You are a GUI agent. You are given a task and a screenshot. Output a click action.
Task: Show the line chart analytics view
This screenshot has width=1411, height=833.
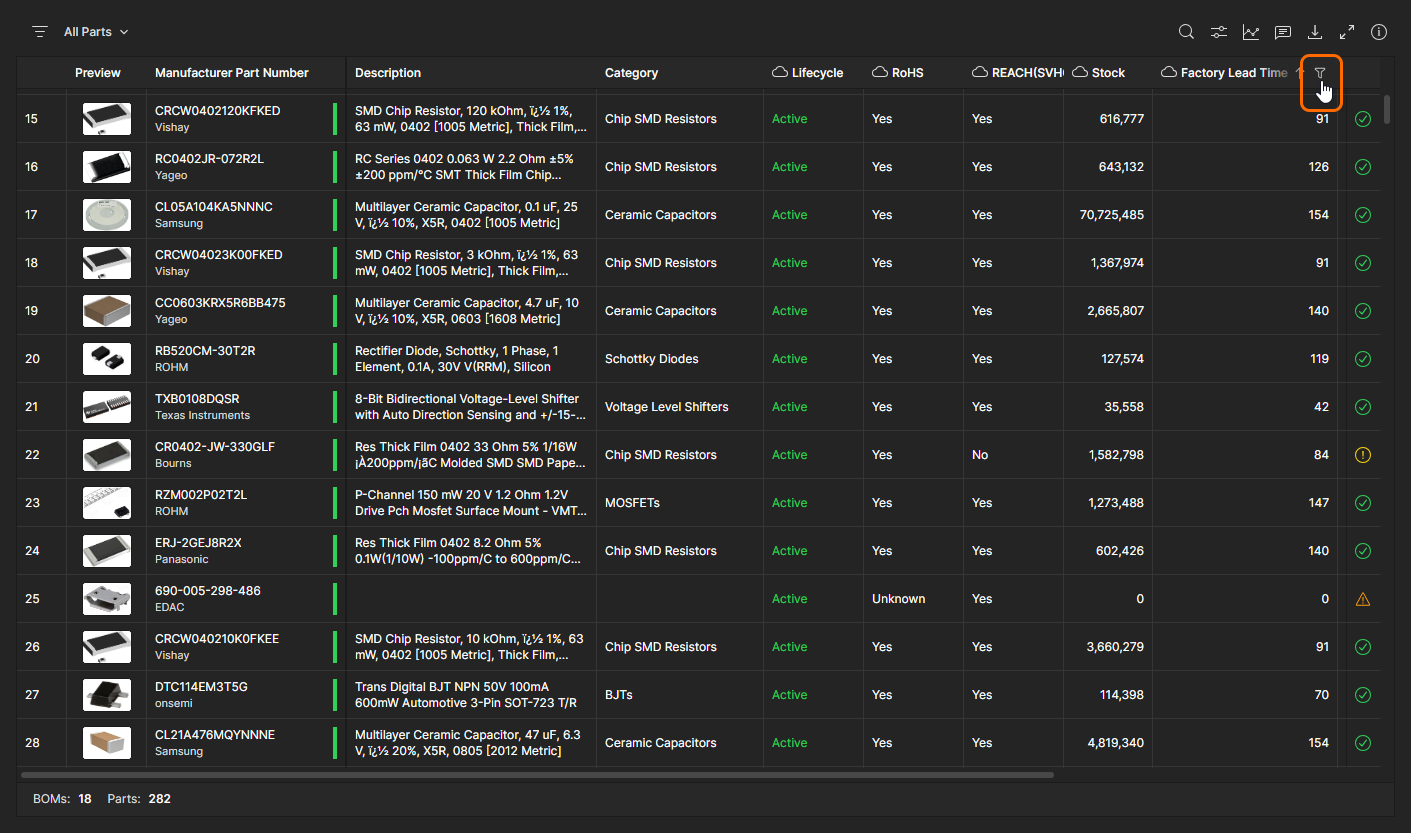1251,32
